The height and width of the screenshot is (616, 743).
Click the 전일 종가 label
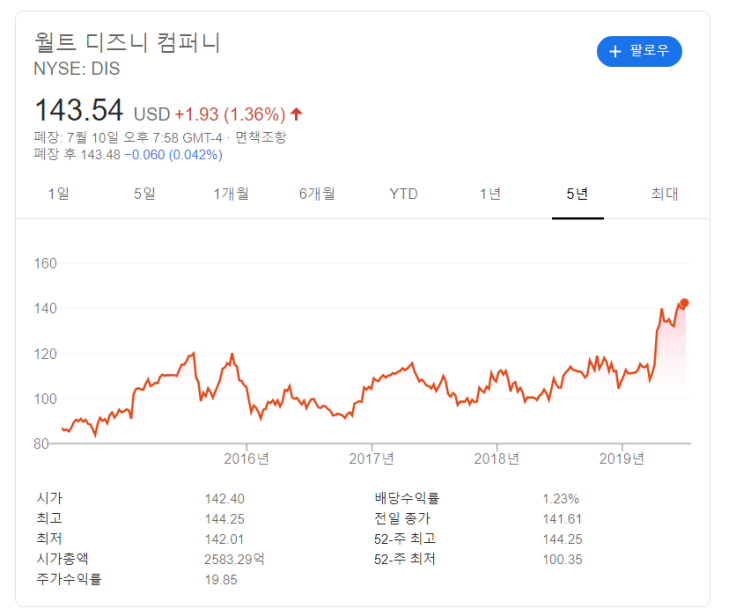point(402,519)
